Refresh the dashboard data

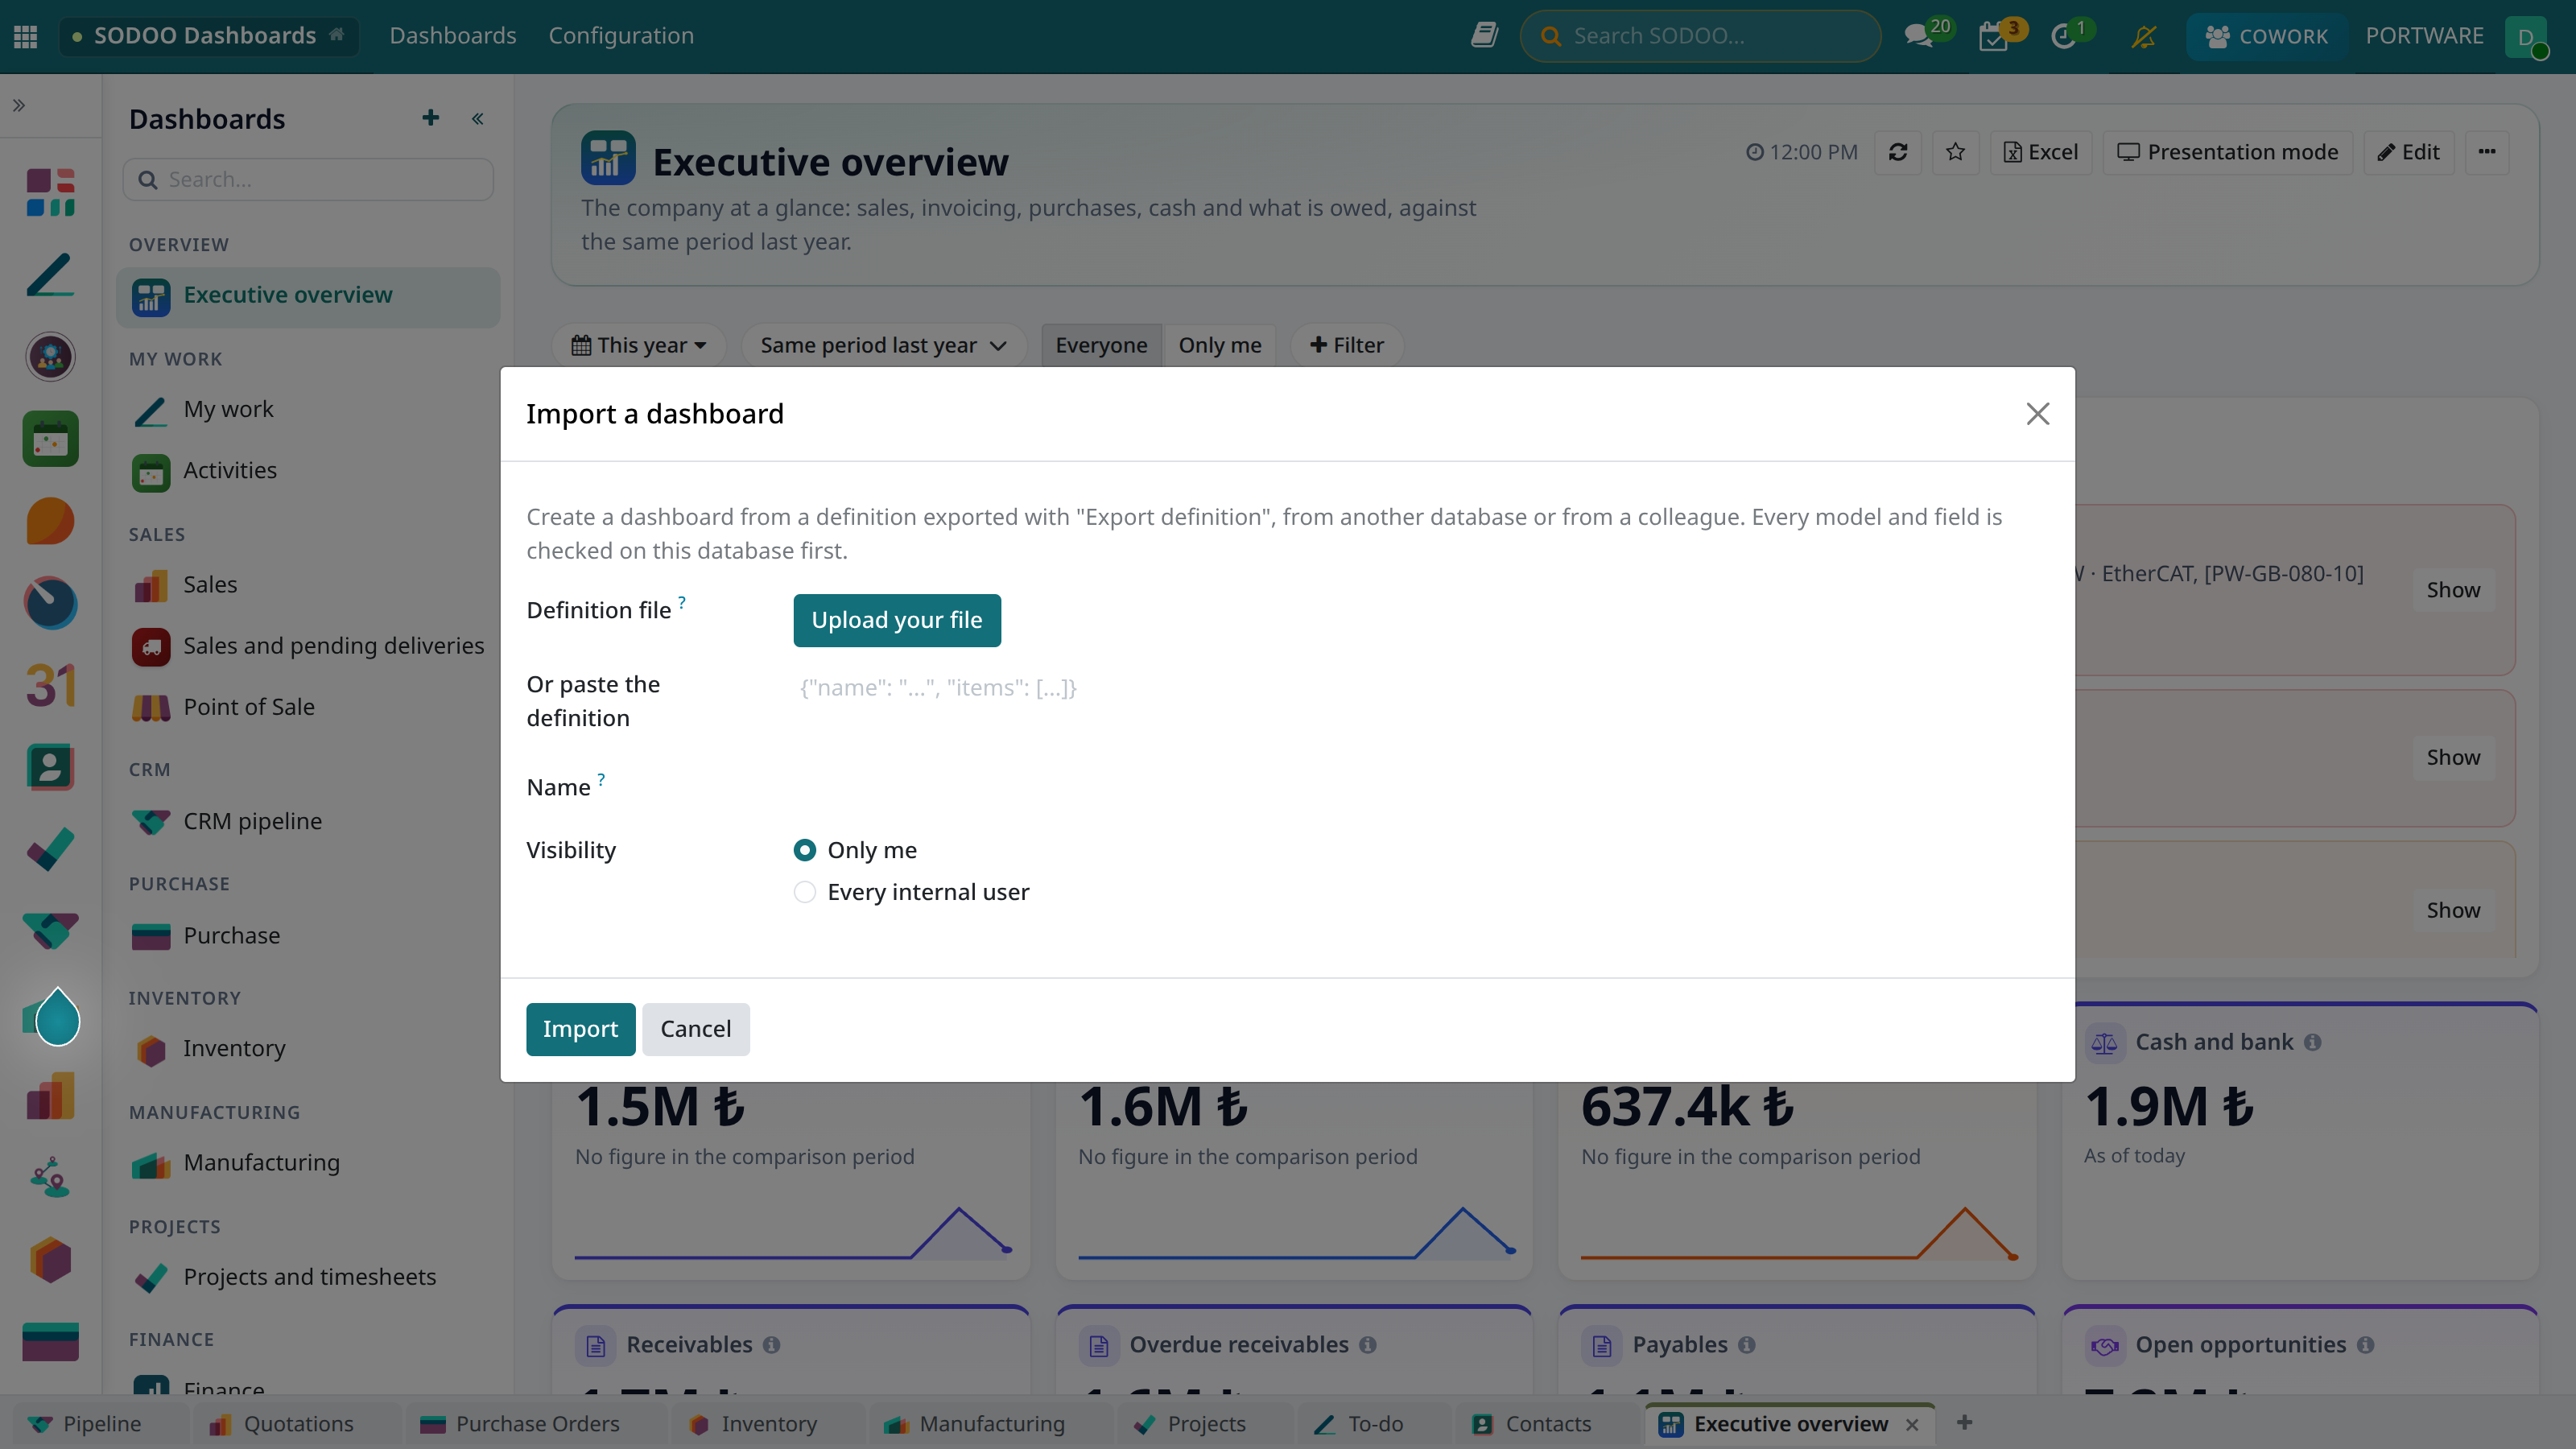point(1898,152)
